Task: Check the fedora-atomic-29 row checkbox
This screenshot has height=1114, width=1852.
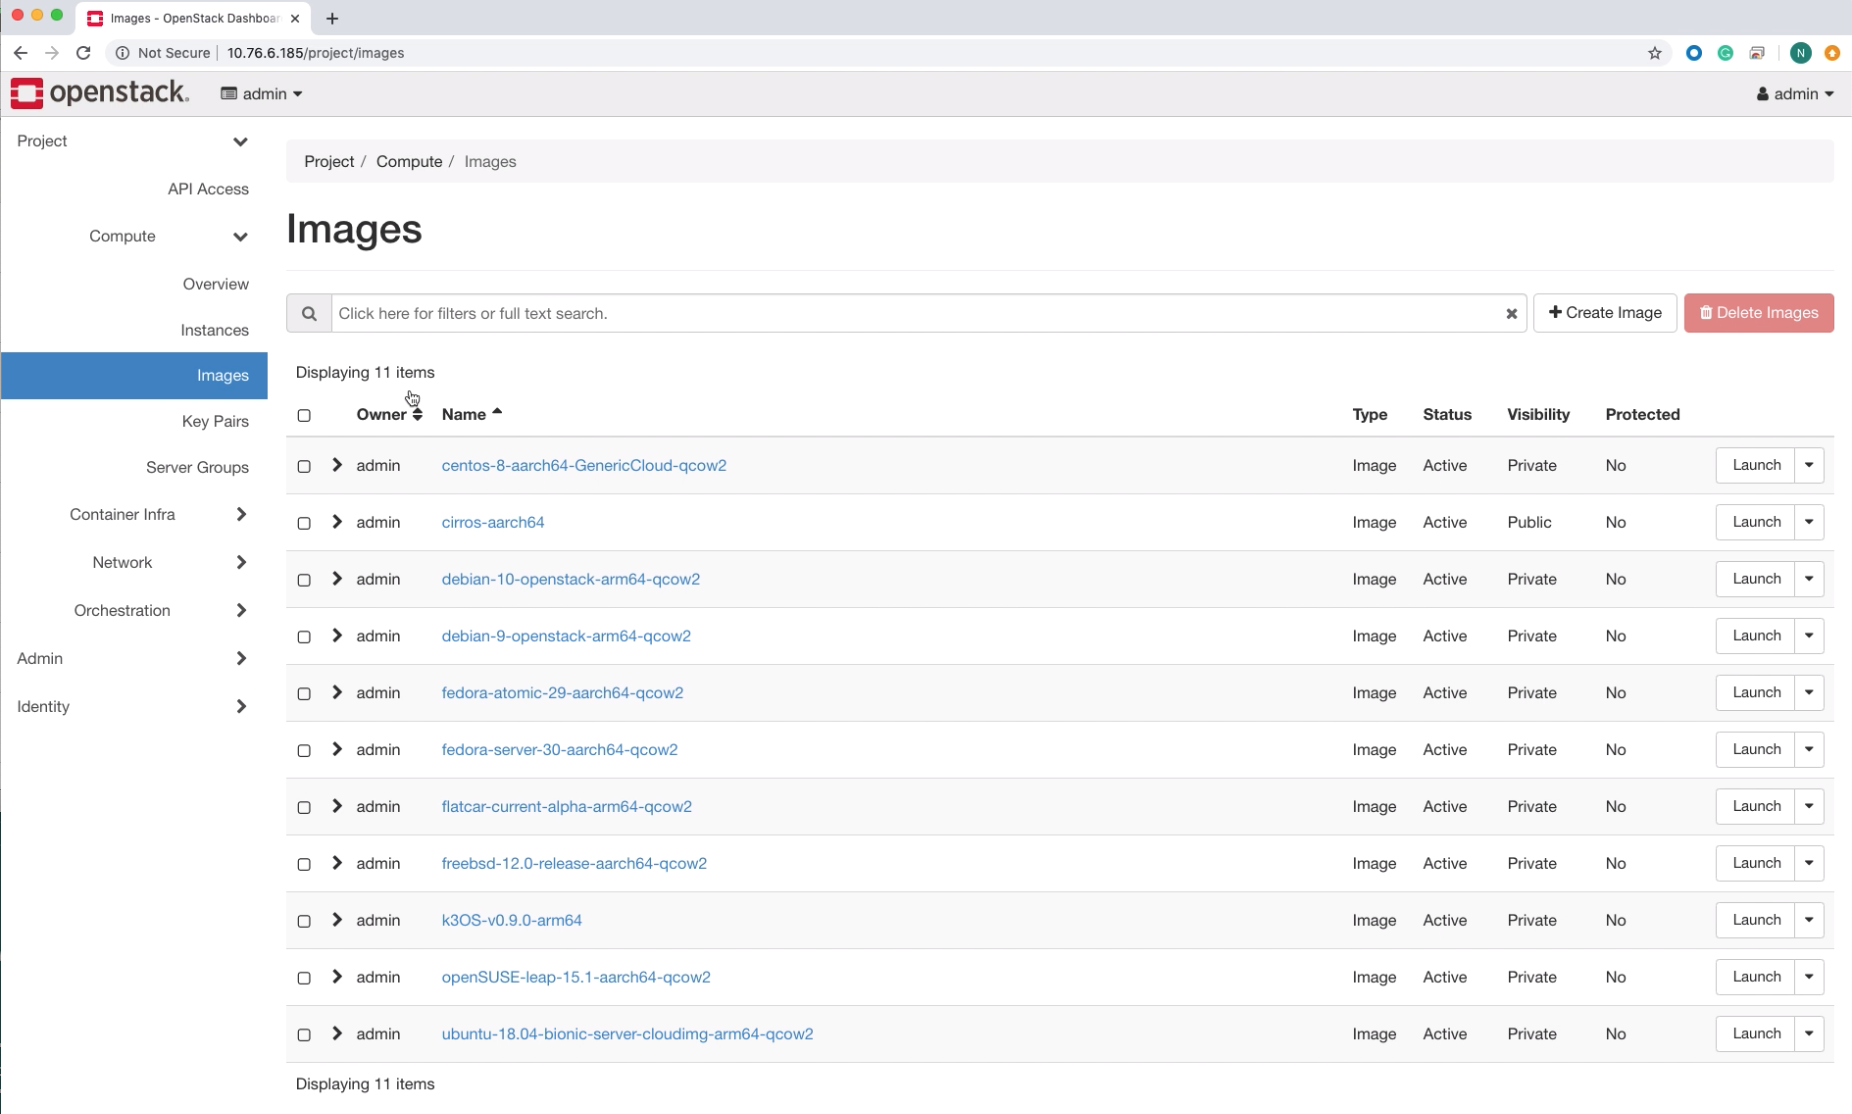Action: pyautogui.click(x=304, y=694)
